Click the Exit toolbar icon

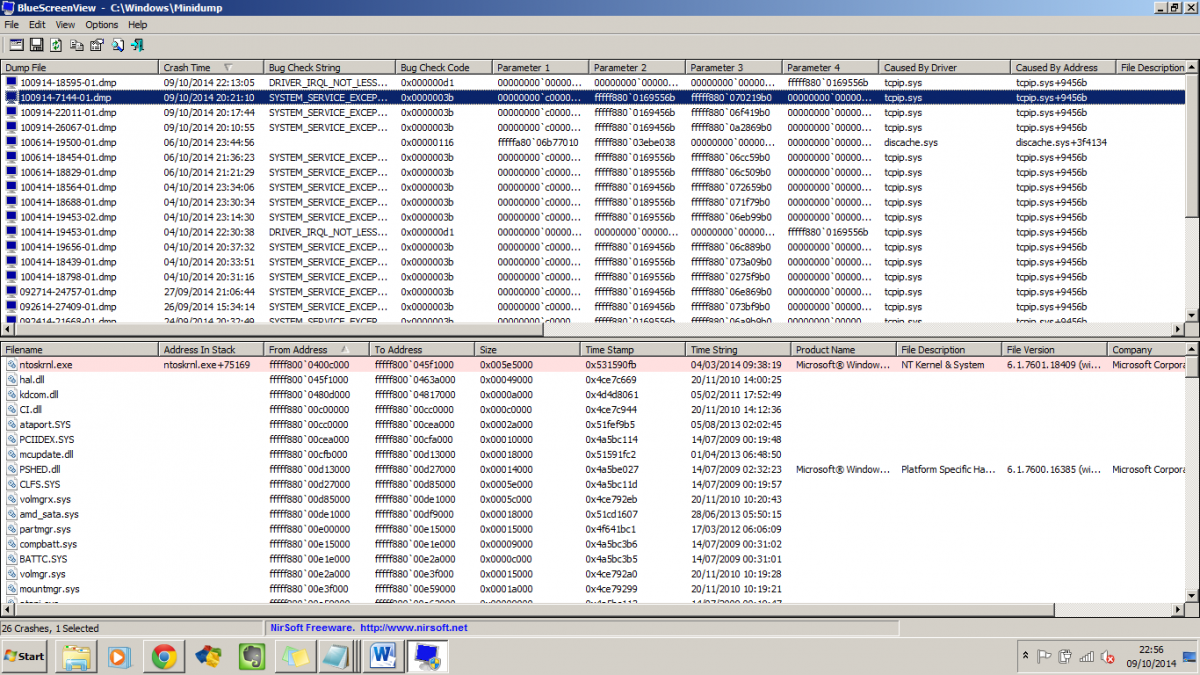[x=137, y=45]
